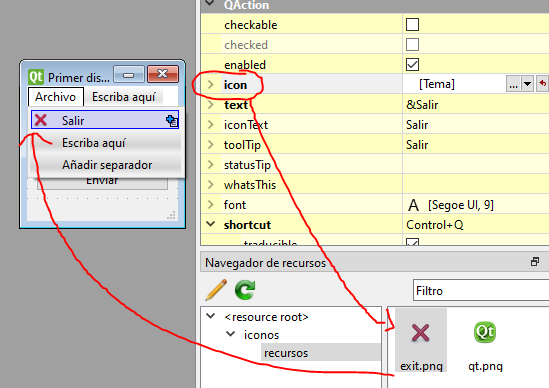Image resolution: width=549 pixels, height=388 pixels.
Task: Close the Primer dis... form window
Action: 163,74
